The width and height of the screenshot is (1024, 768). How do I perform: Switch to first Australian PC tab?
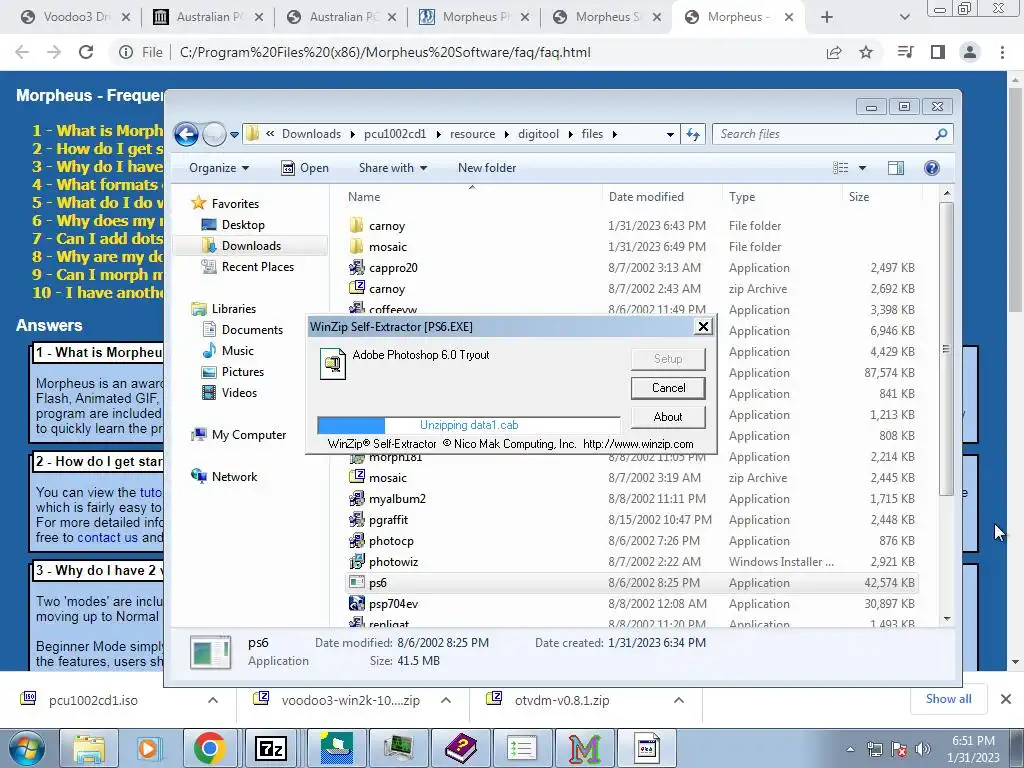pyautogui.click(x=208, y=17)
